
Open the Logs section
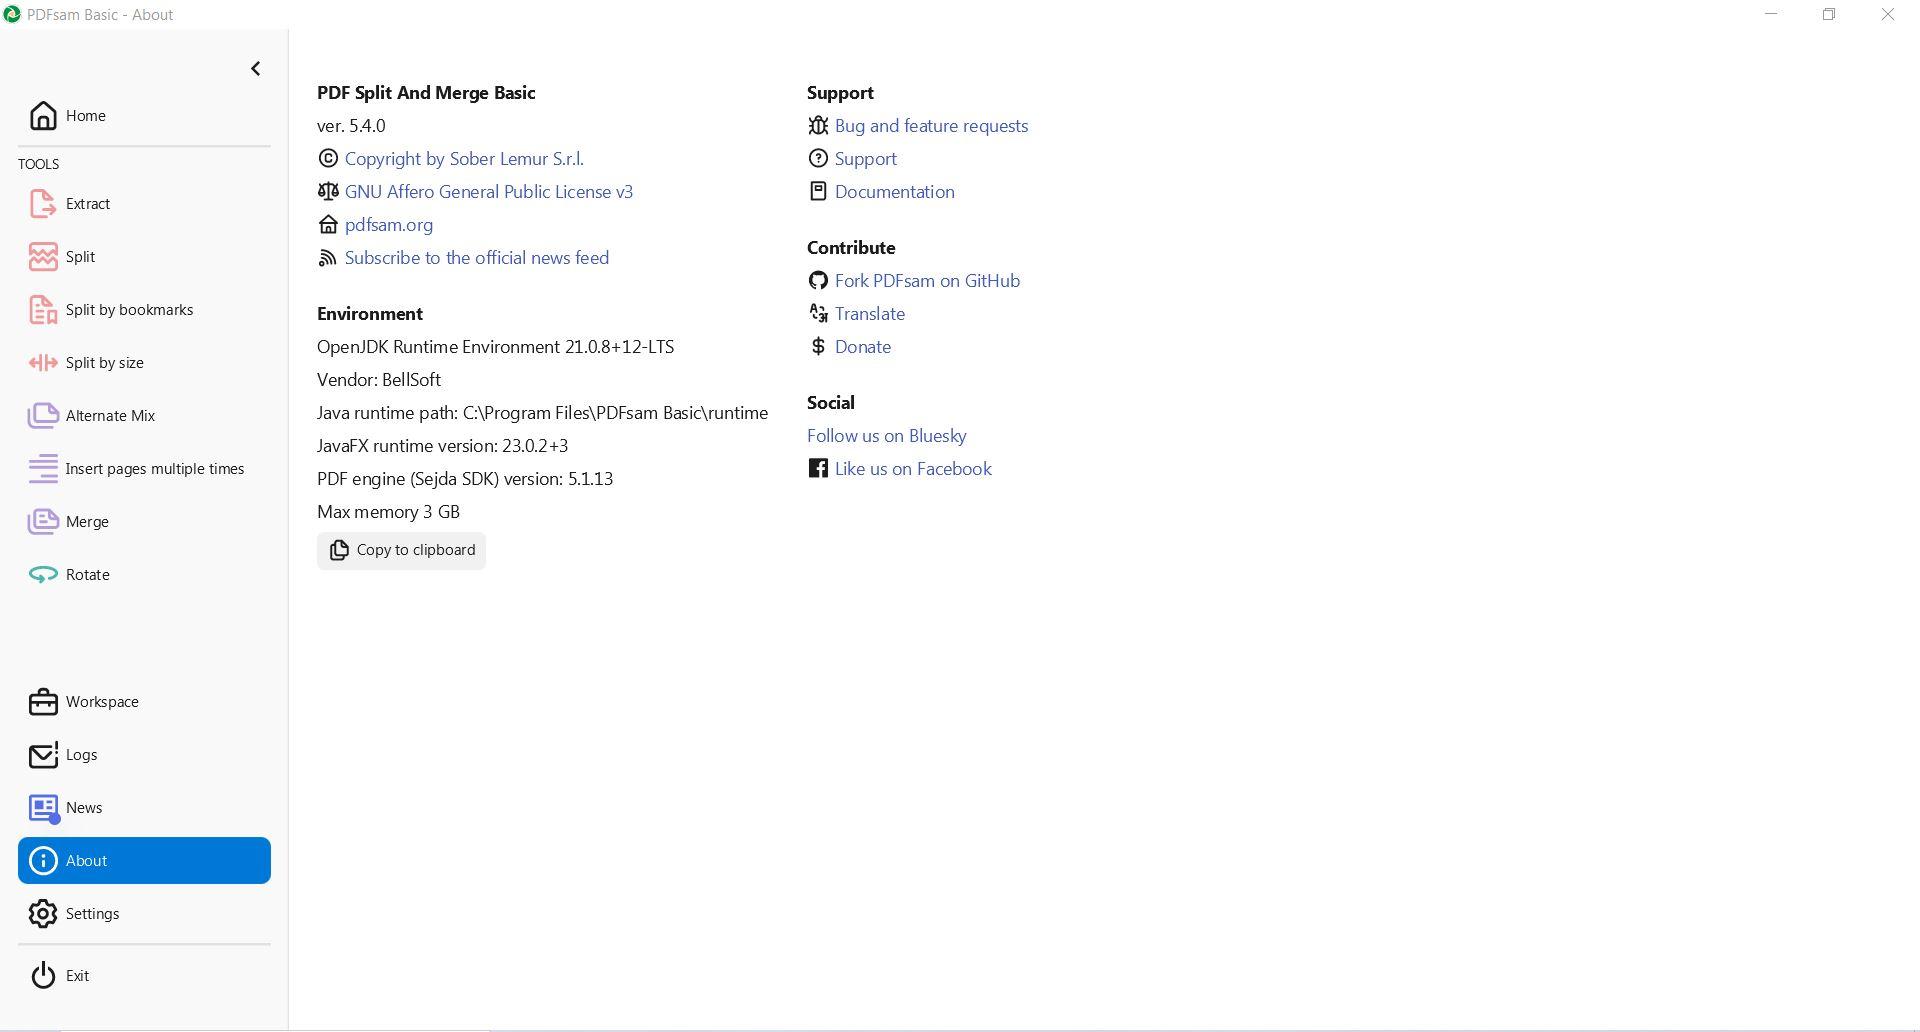click(81, 755)
